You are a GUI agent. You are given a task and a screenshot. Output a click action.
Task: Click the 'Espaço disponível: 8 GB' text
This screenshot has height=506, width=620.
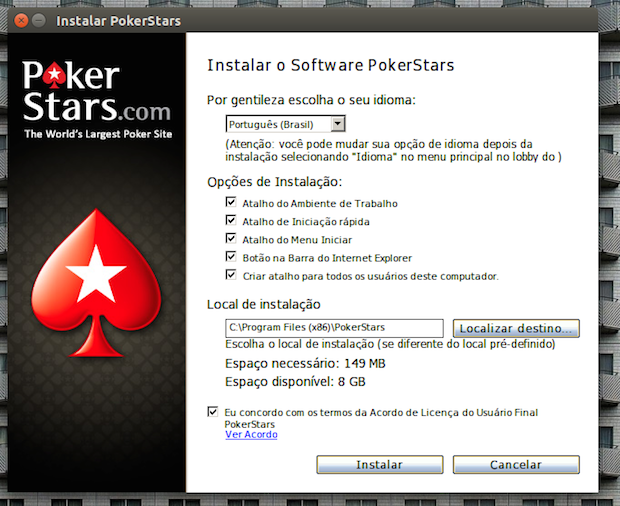295,382
